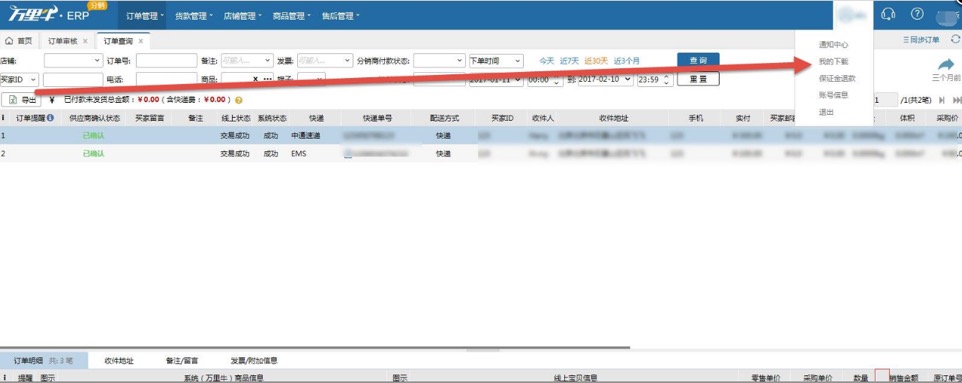Click the yellow help icon after 含快递费

238,100
